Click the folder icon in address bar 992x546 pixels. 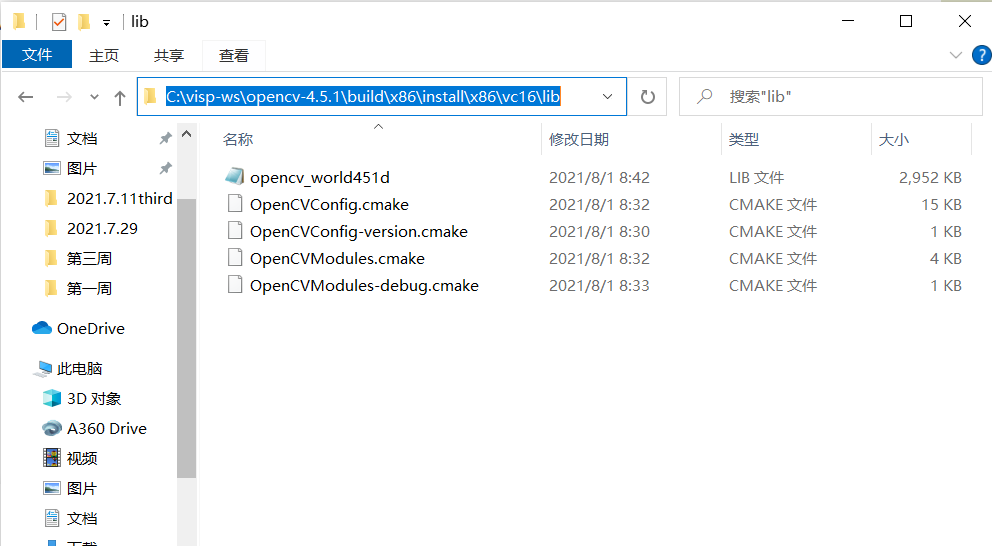pyautogui.click(x=151, y=96)
